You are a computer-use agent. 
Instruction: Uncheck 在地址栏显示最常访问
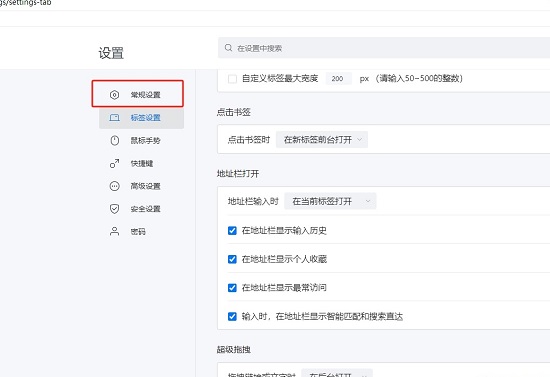click(232, 288)
